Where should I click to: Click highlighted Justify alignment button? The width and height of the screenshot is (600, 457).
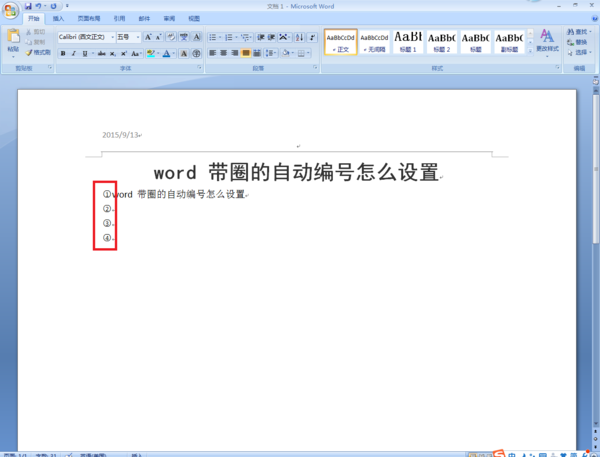click(246, 53)
